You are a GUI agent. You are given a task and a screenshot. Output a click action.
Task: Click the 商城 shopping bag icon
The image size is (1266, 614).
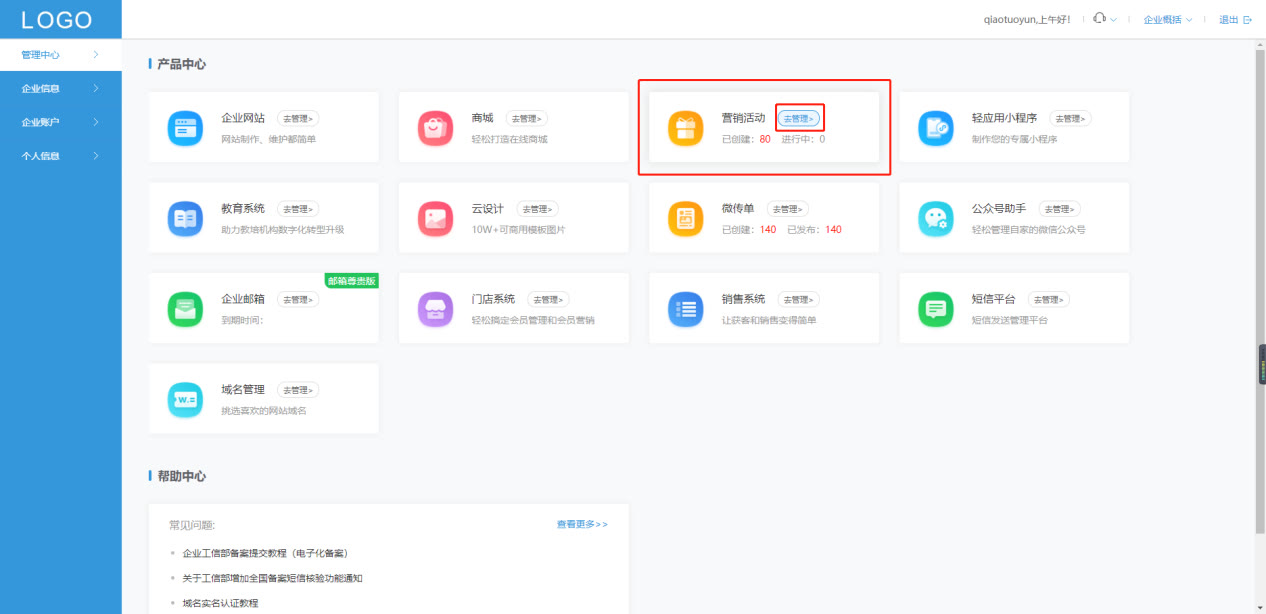[435, 128]
